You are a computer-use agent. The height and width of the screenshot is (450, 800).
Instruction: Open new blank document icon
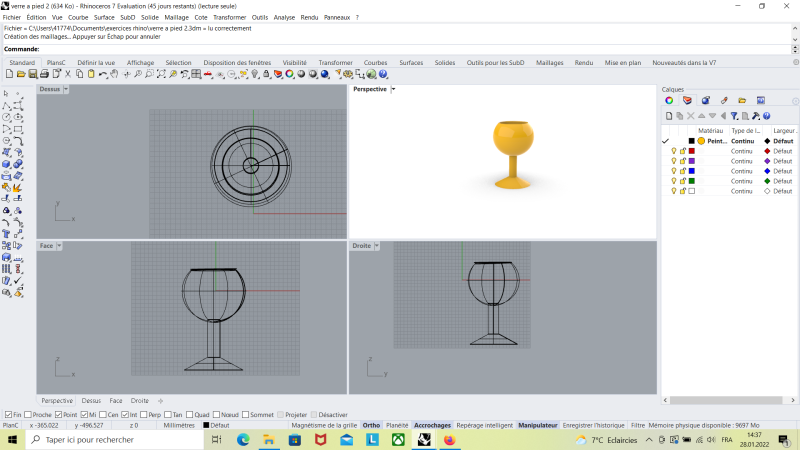[x=10, y=74]
